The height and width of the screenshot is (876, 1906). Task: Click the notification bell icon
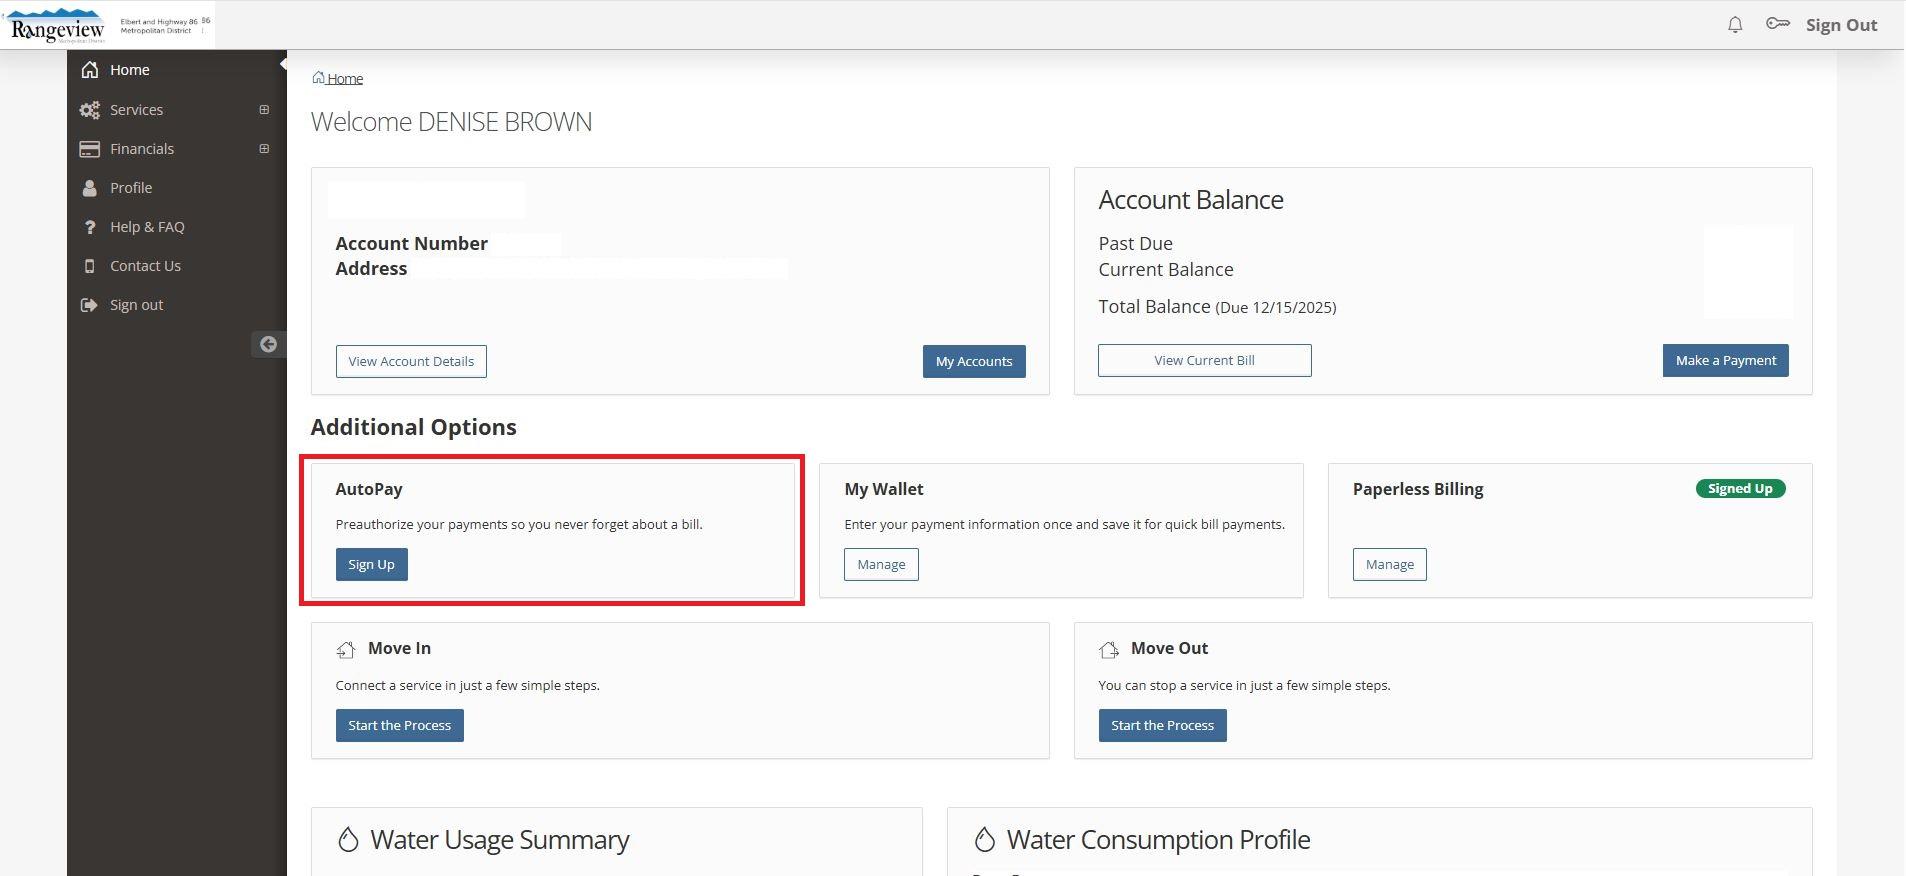(x=1735, y=25)
